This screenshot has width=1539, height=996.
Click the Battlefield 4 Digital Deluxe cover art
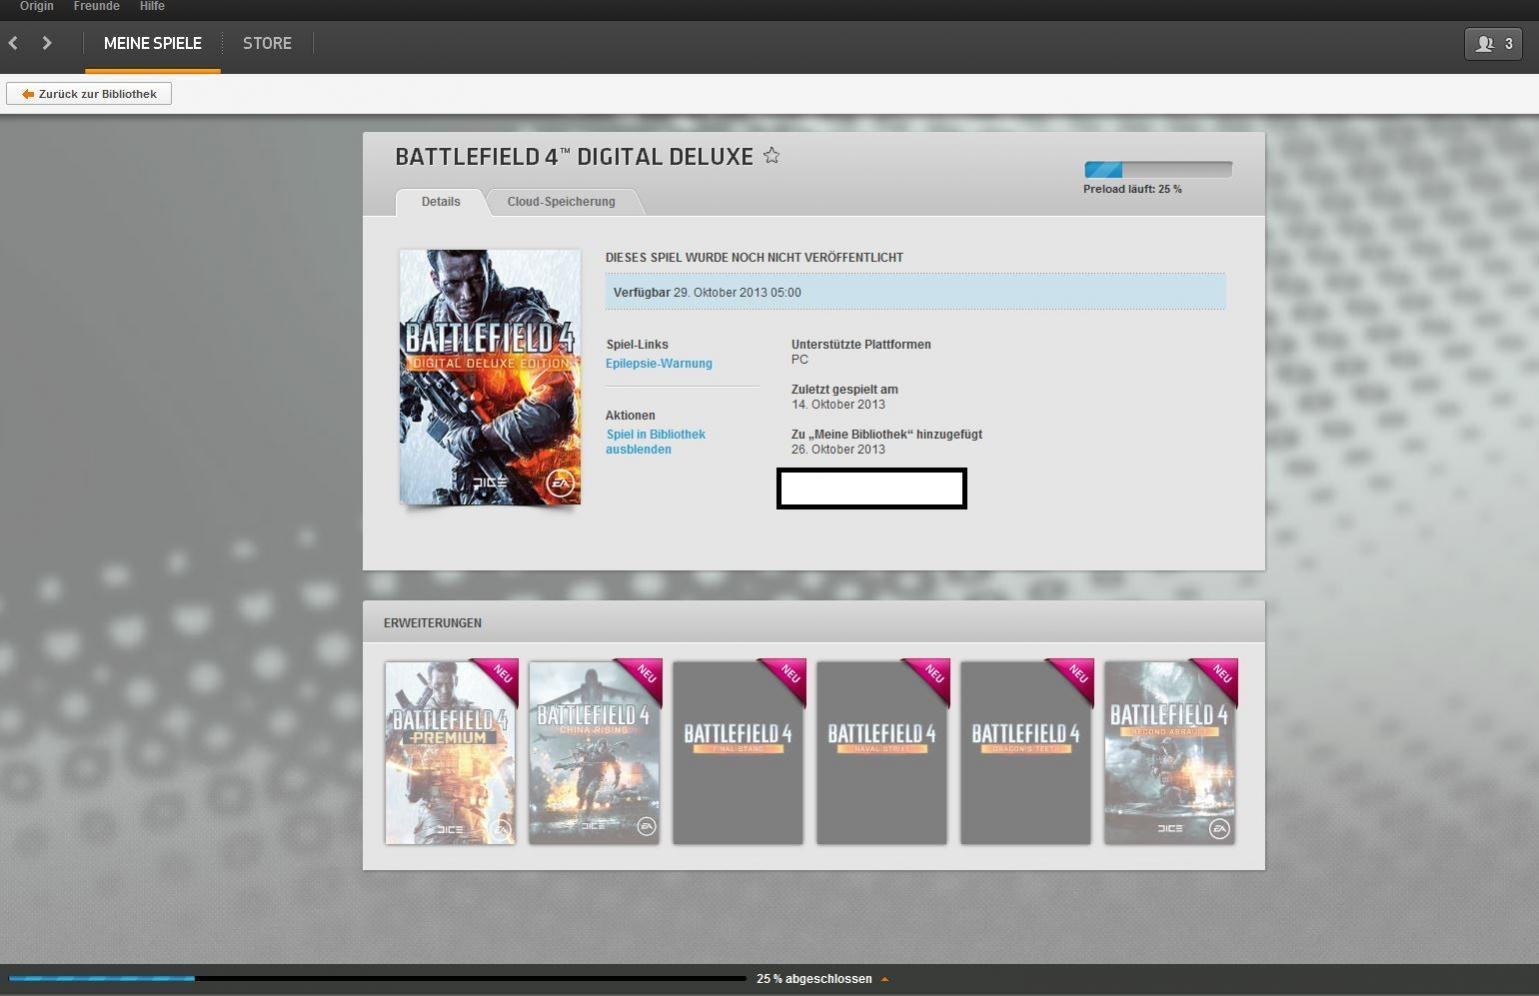point(490,377)
